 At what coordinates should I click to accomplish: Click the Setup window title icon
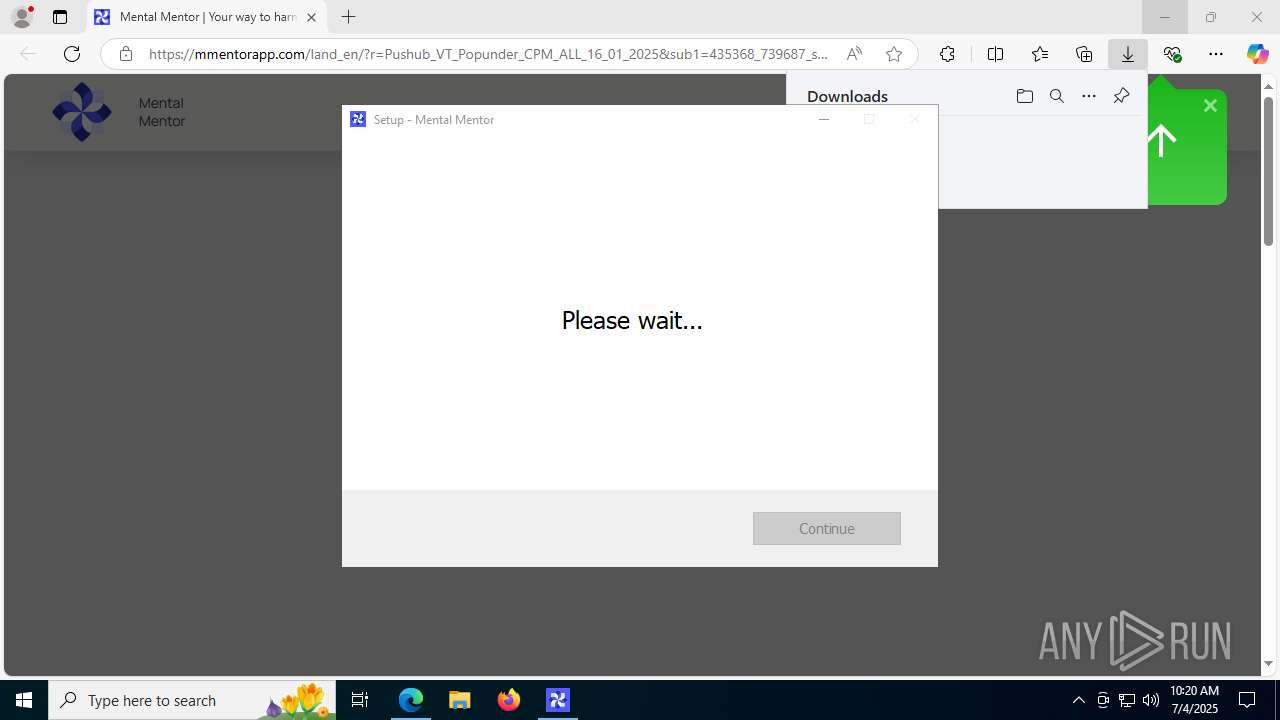pos(358,119)
